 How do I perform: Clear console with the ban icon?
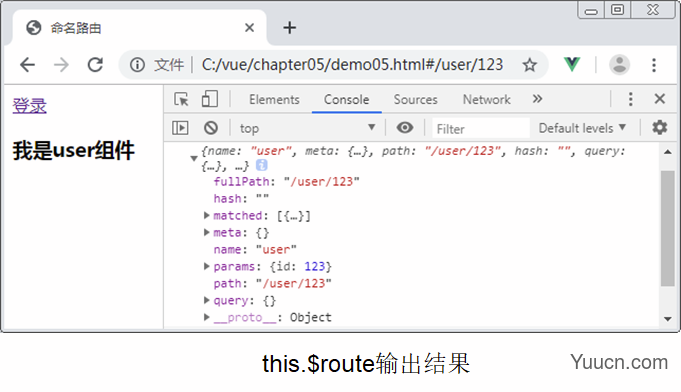click(x=211, y=128)
